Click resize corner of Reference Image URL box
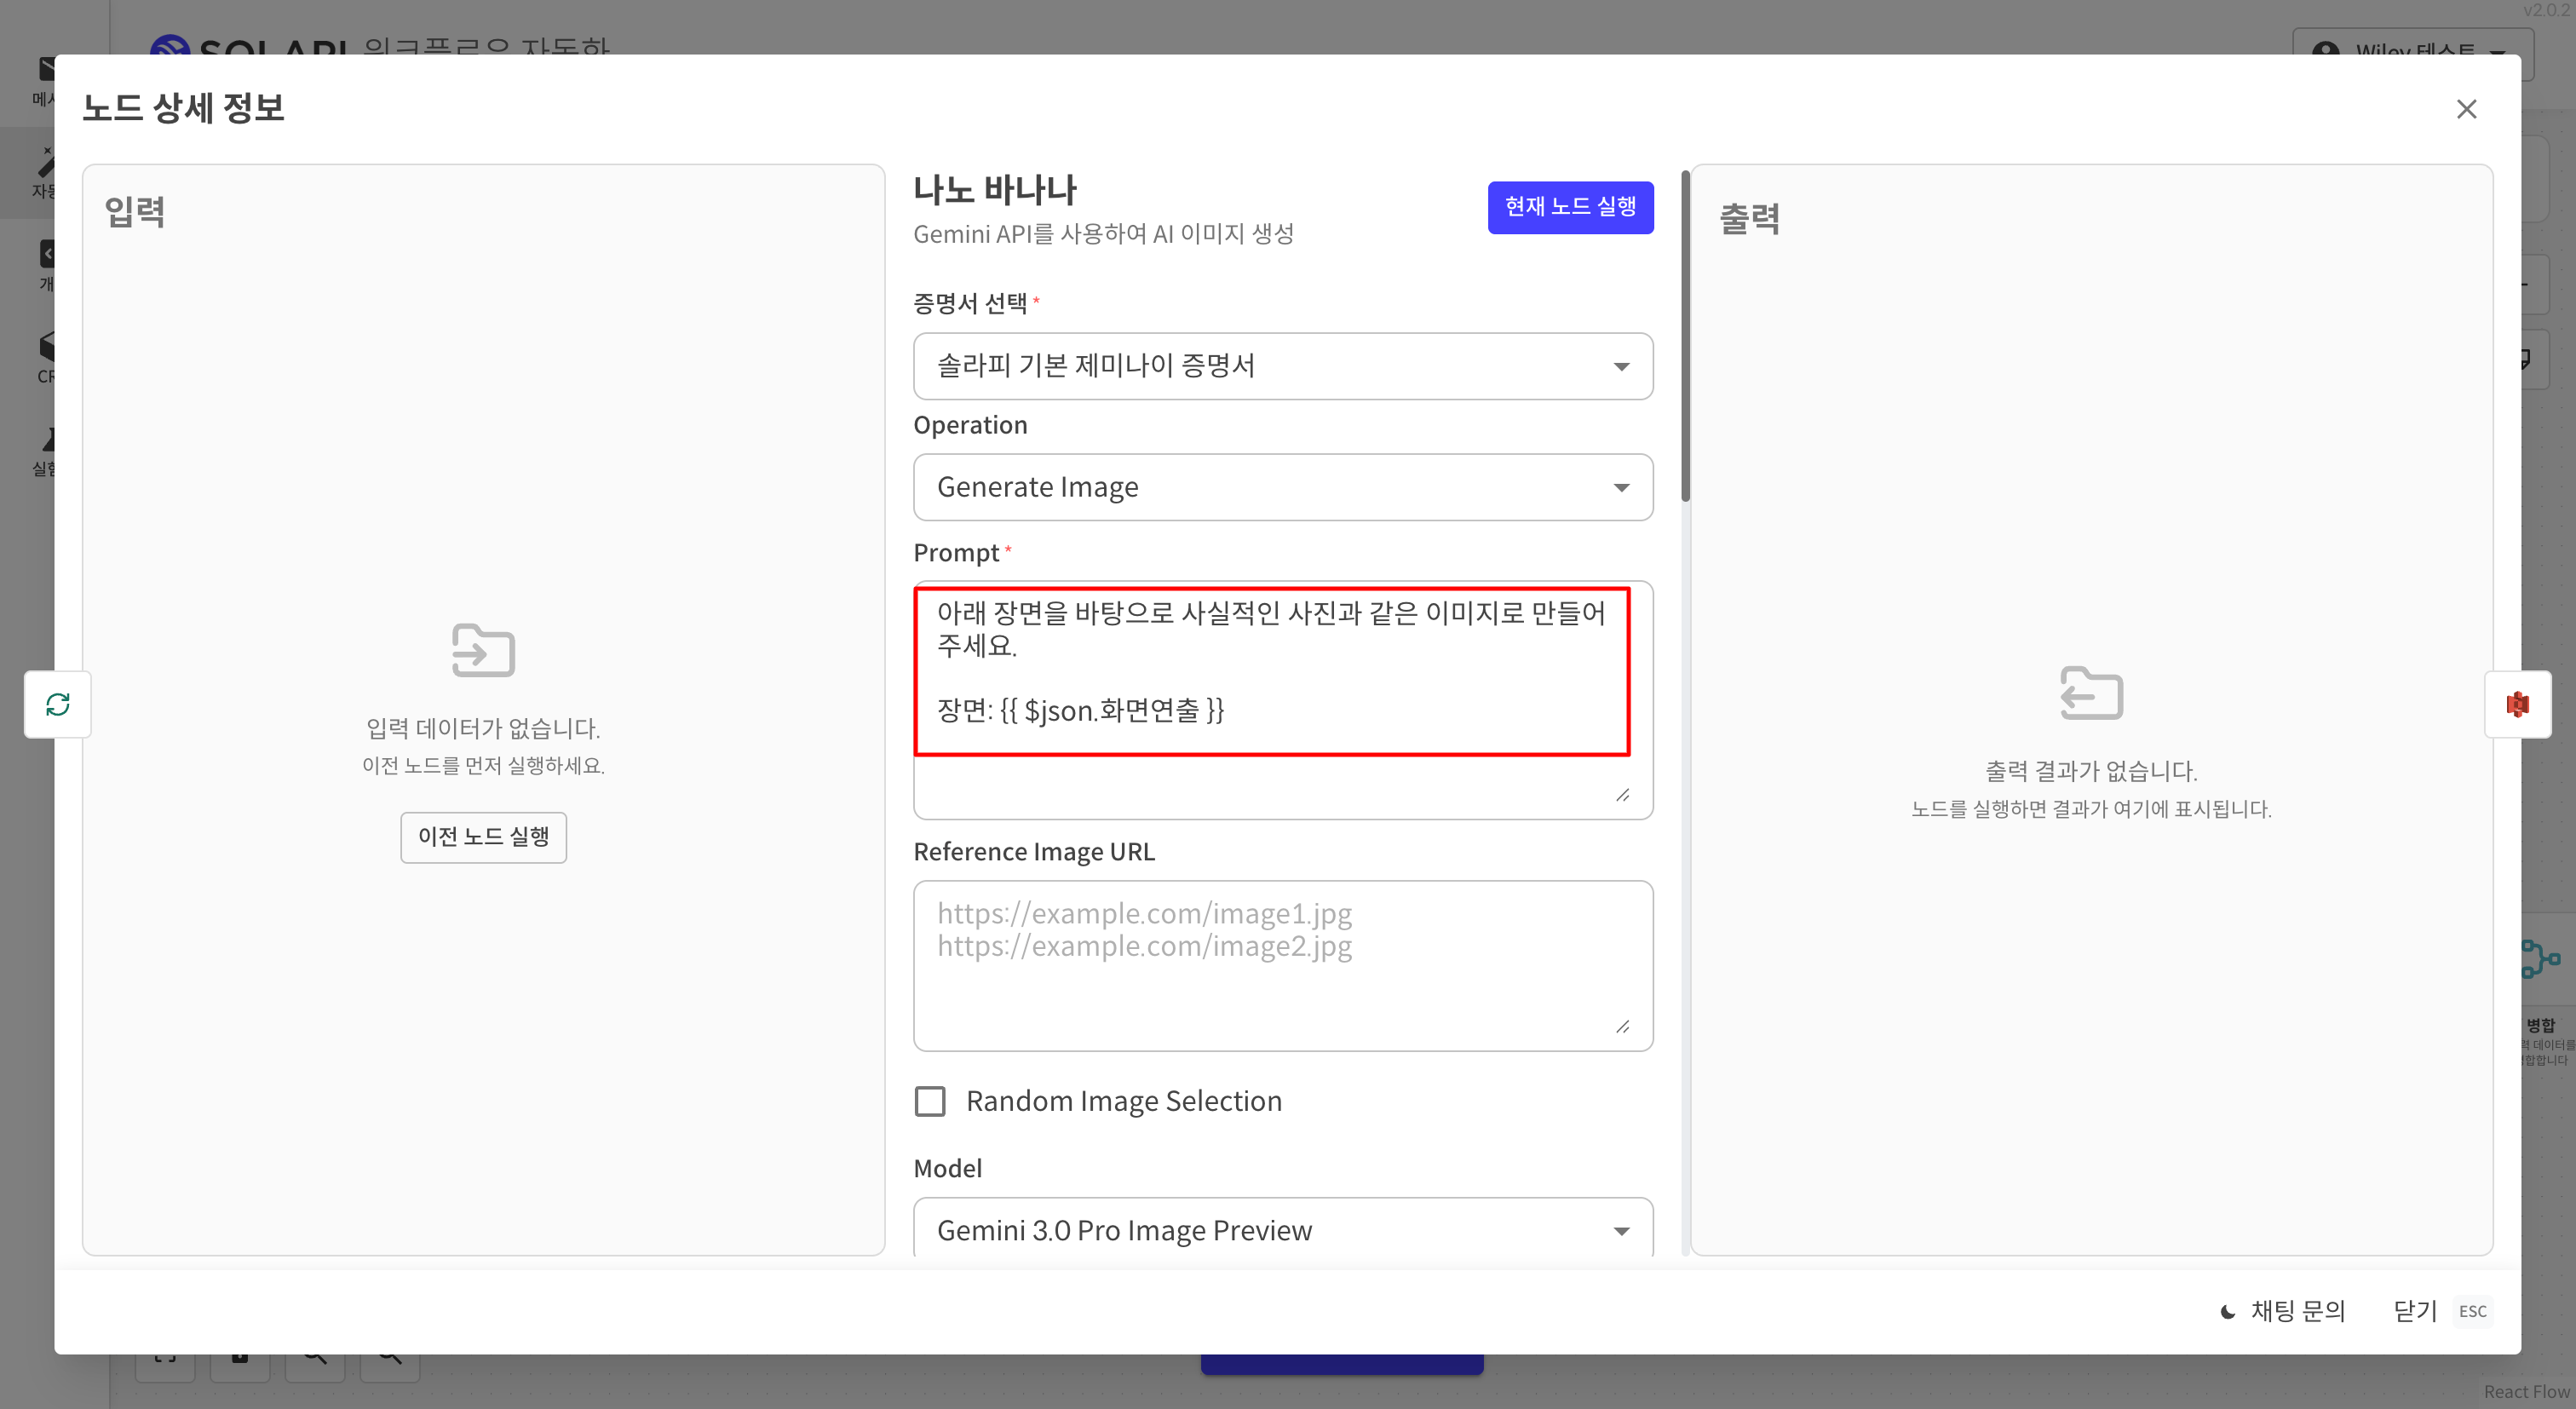This screenshot has height=1409, width=2576. (x=1622, y=1027)
